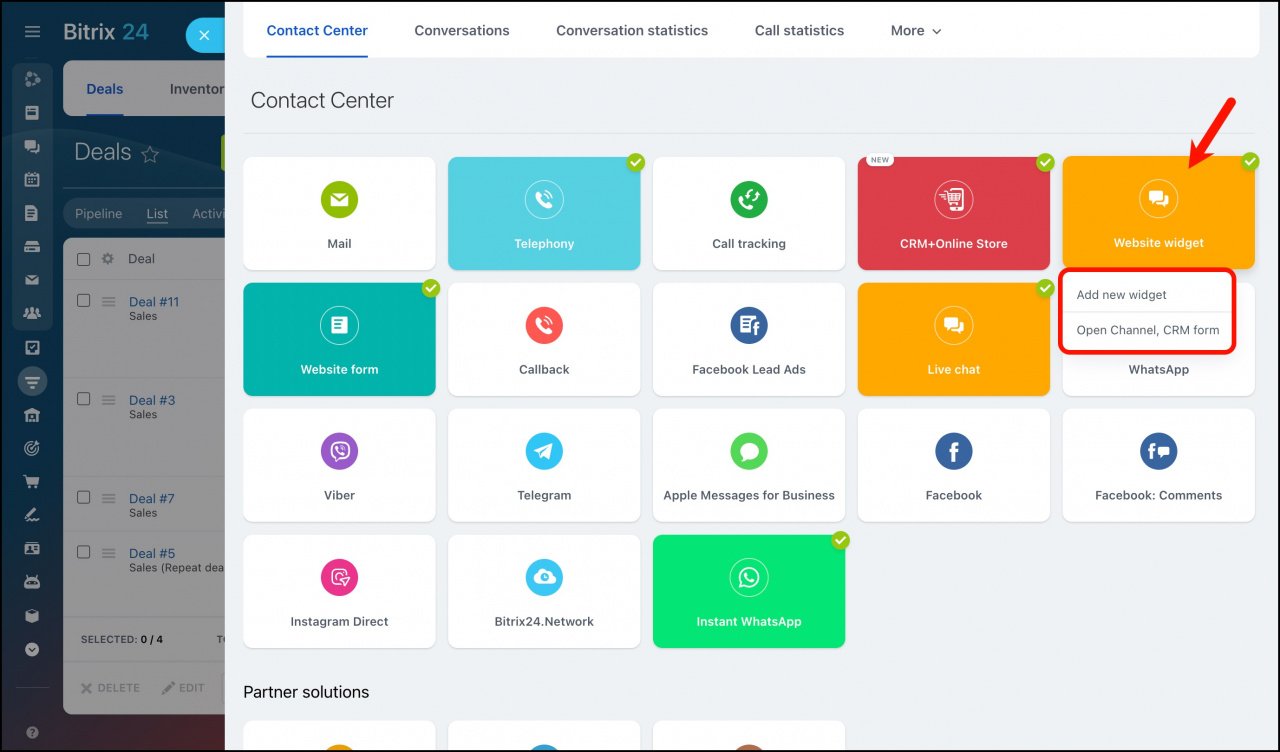Open the Deal #5 row actions menu
The height and width of the screenshot is (752, 1280).
coord(109,553)
